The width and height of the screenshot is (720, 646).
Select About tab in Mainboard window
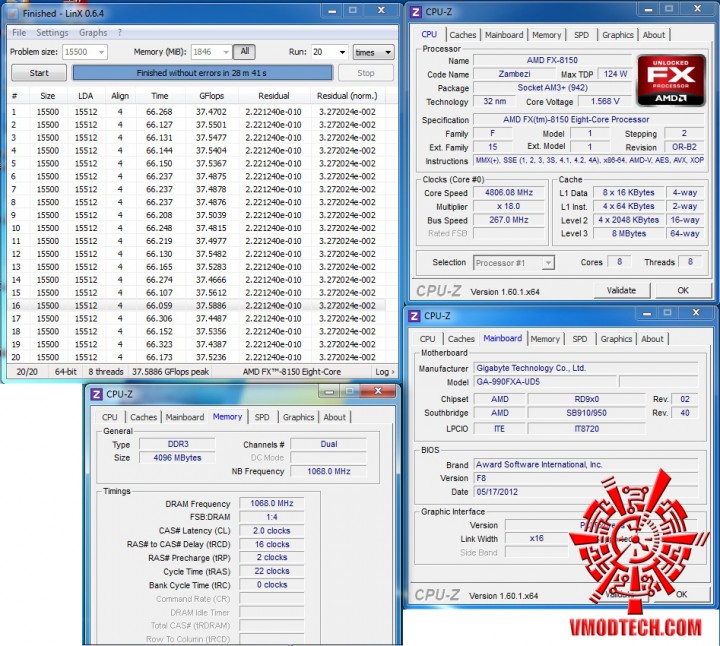pos(652,339)
